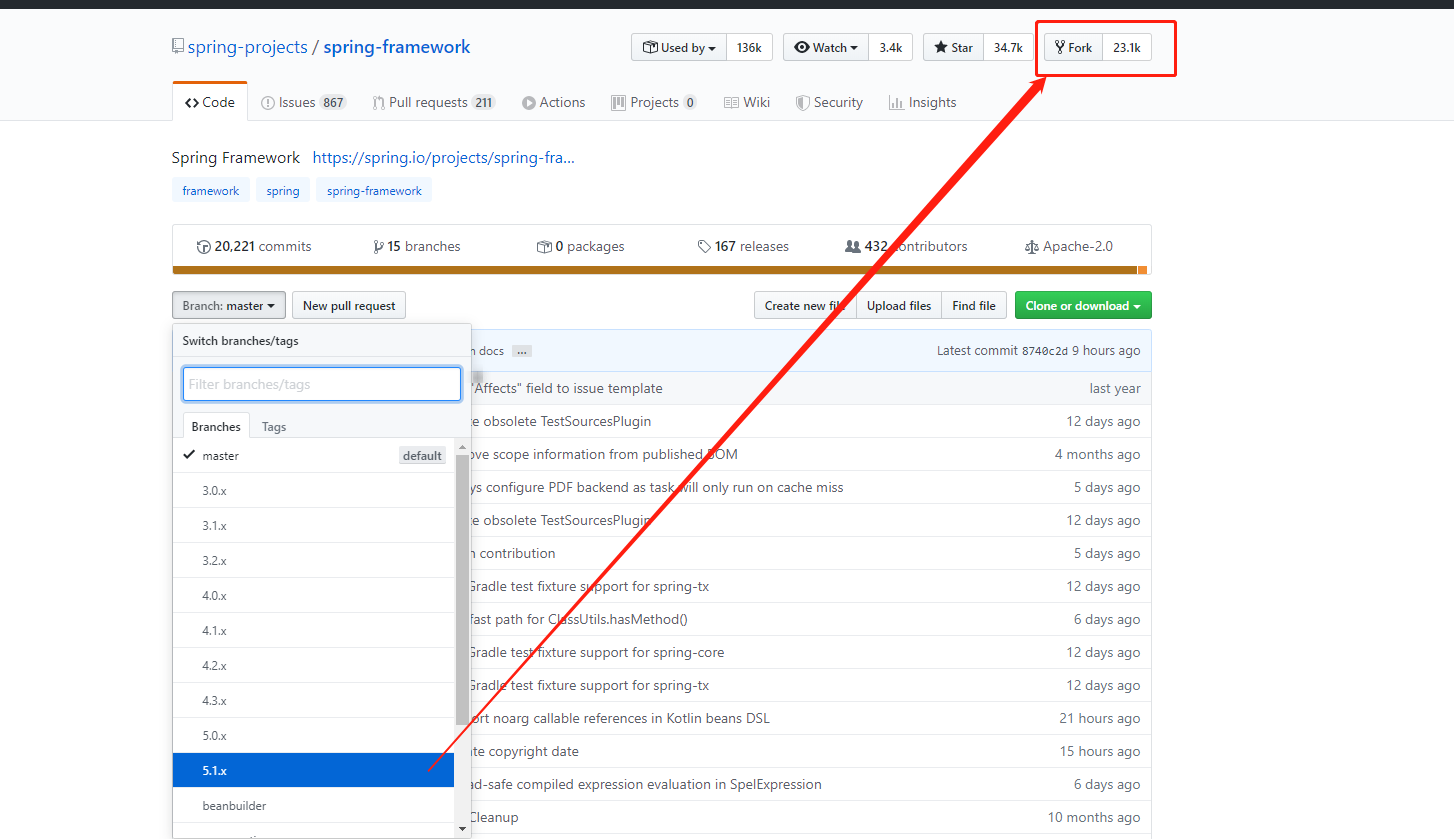Click the branch list scroll-down arrow
The image size is (1454, 839).
(462, 828)
